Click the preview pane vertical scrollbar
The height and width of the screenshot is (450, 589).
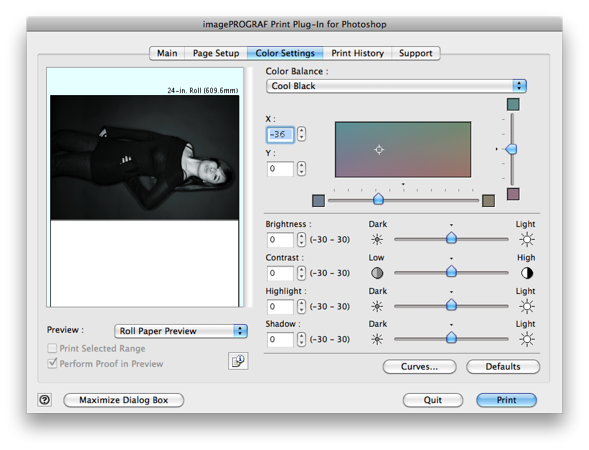pos(248,187)
